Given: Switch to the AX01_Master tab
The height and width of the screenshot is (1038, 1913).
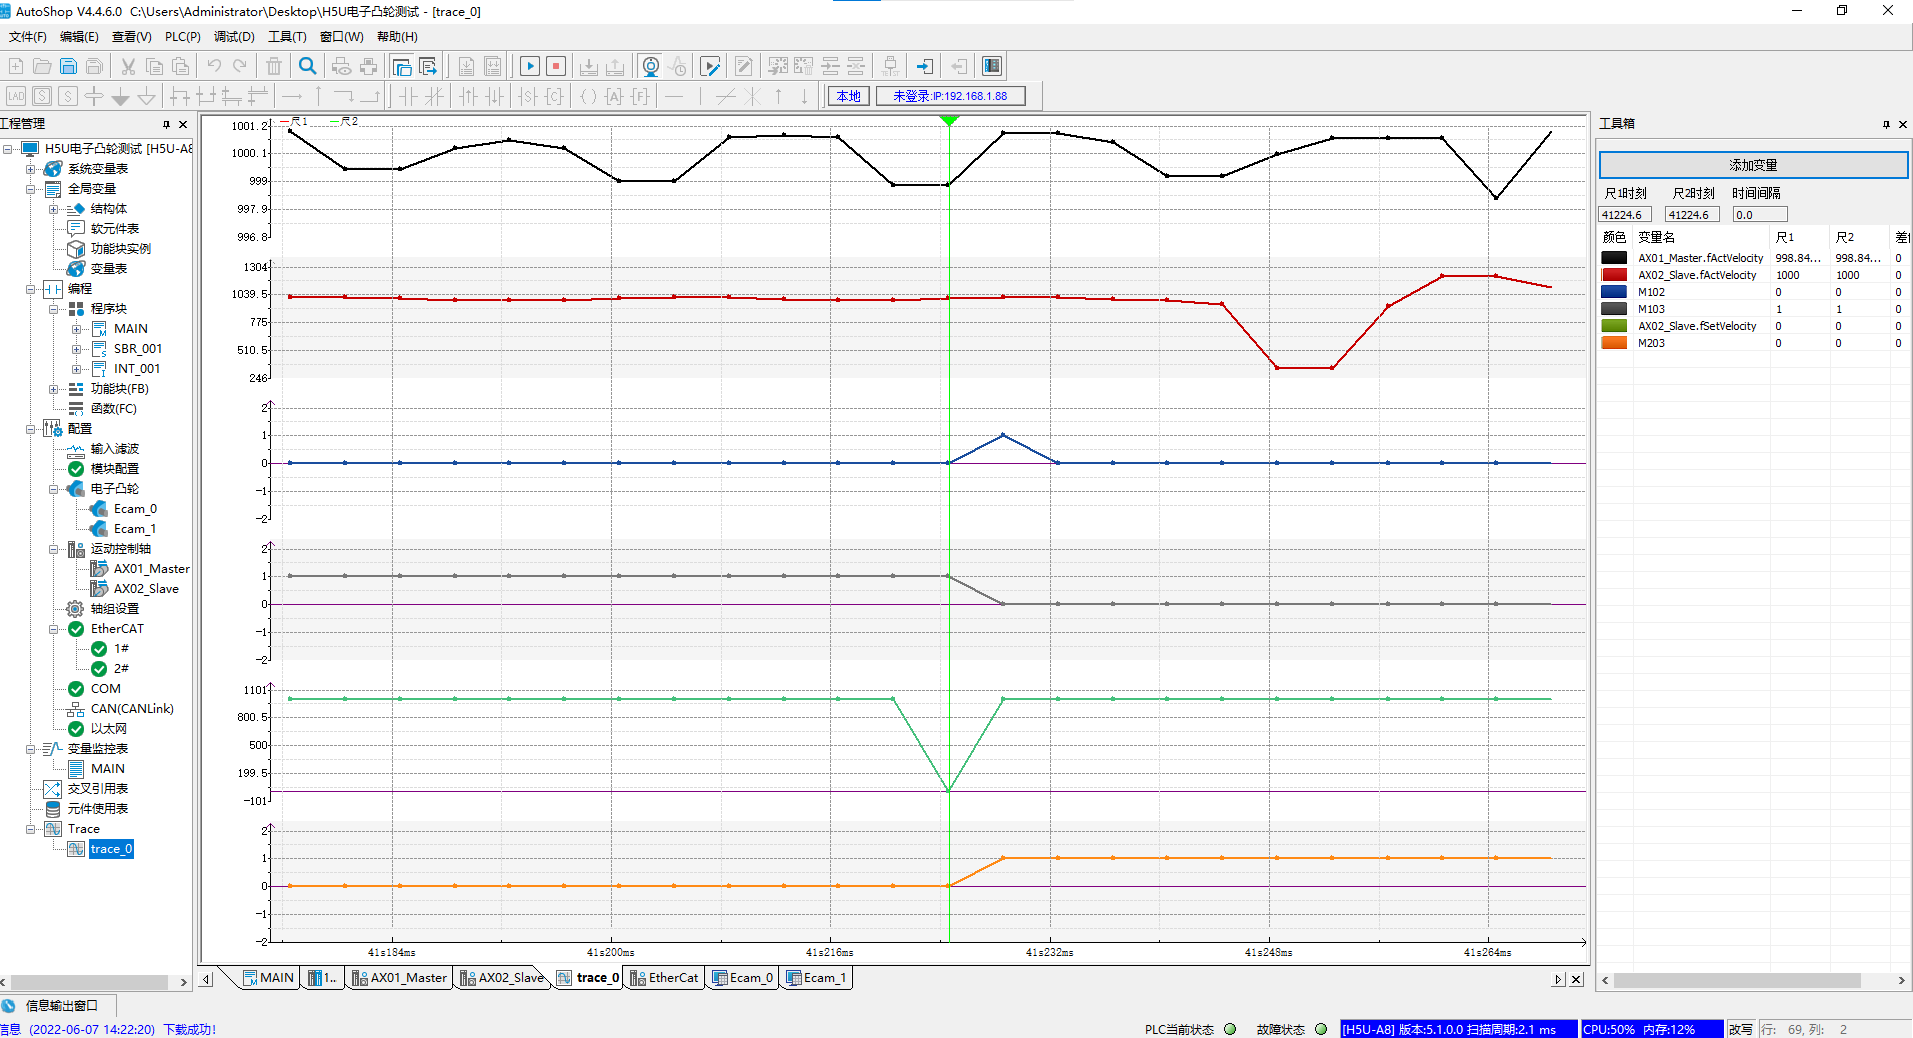Looking at the screenshot, I should [x=399, y=978].
